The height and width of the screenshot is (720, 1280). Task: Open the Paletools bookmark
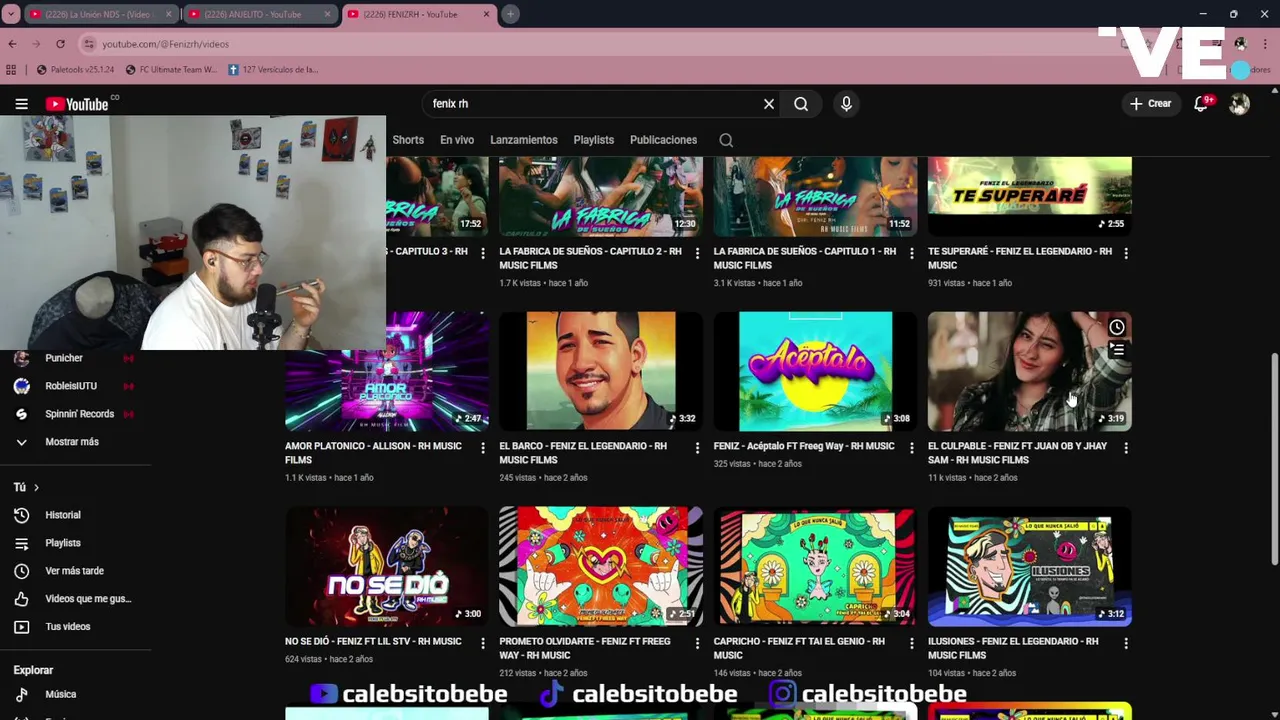coord(75,70)
